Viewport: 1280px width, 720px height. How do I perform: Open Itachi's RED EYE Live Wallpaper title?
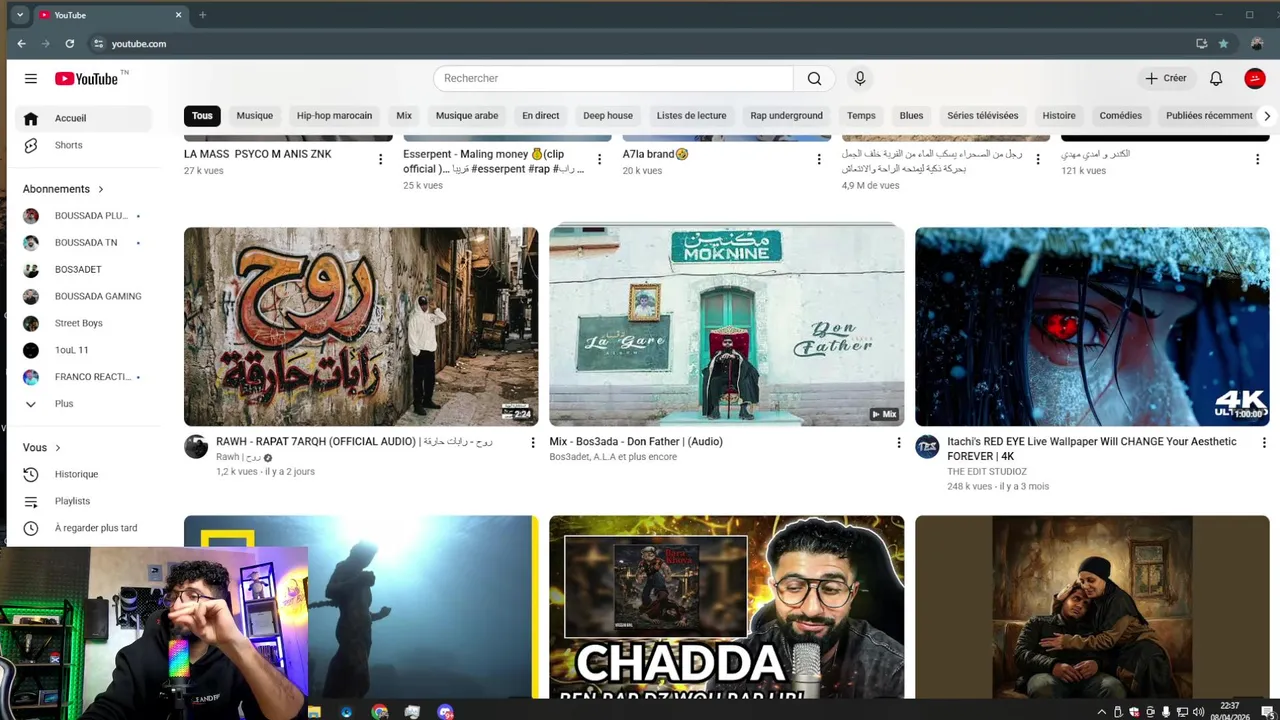tap(1092, 449)
